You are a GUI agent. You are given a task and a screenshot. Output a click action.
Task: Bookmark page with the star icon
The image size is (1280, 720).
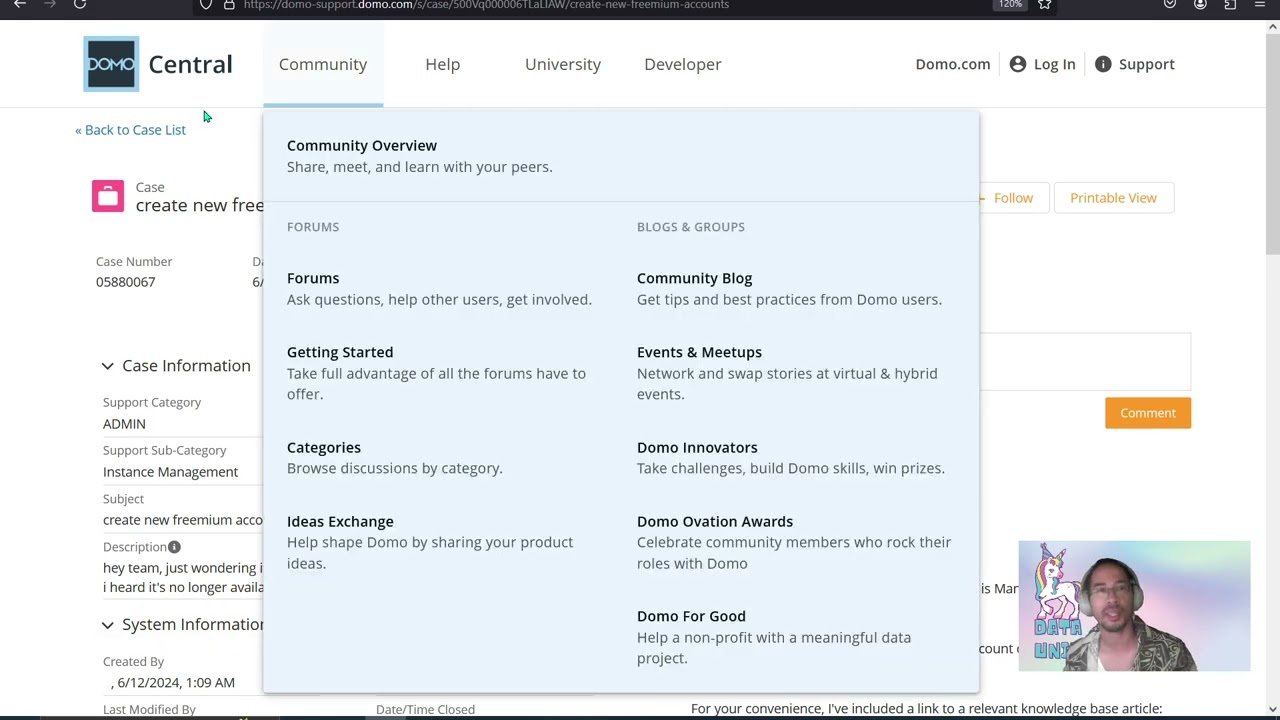[x=1044, y=4]
